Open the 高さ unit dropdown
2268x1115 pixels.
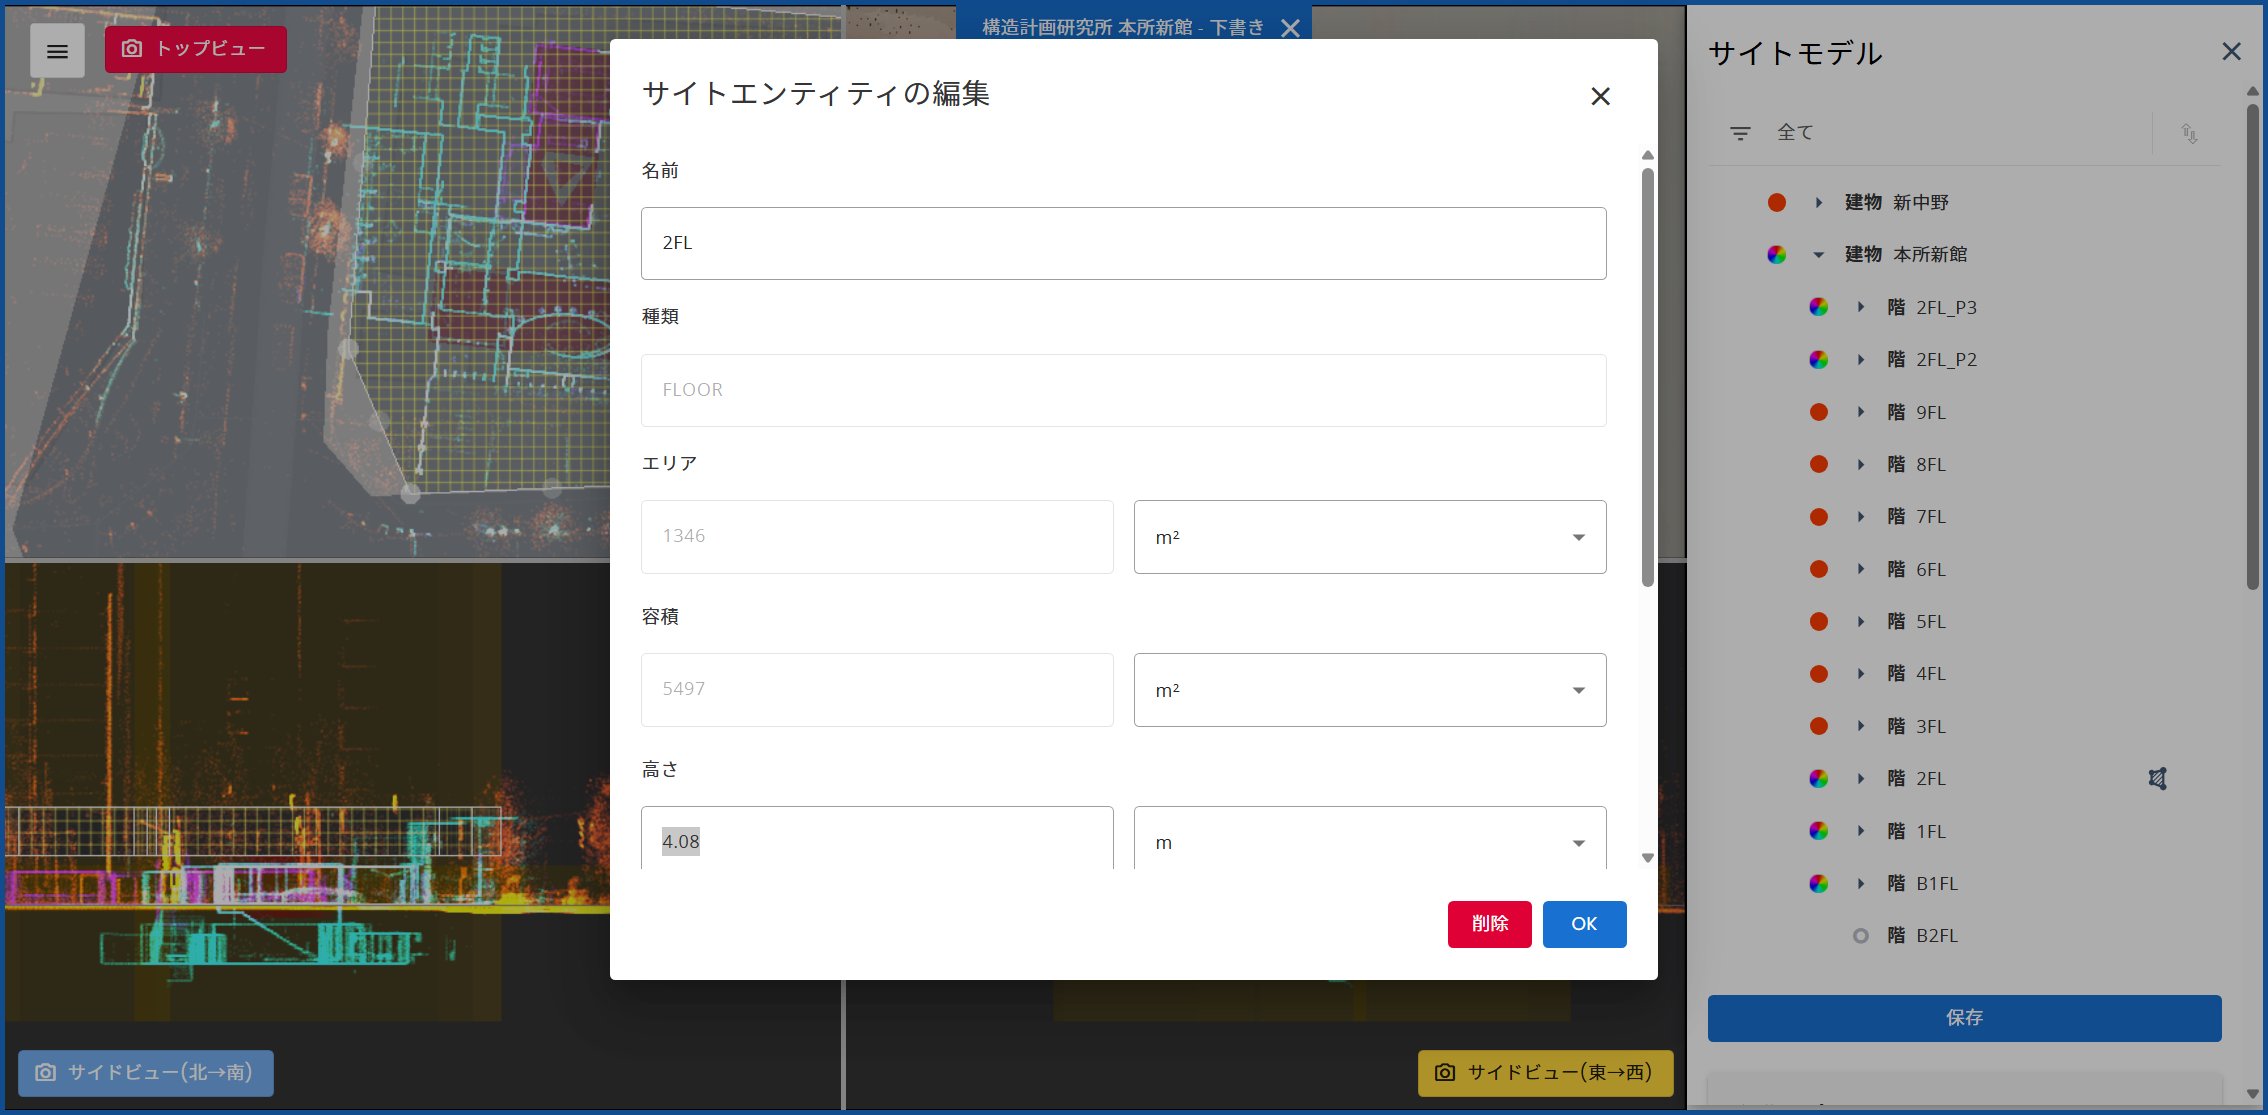[1370, 840]
